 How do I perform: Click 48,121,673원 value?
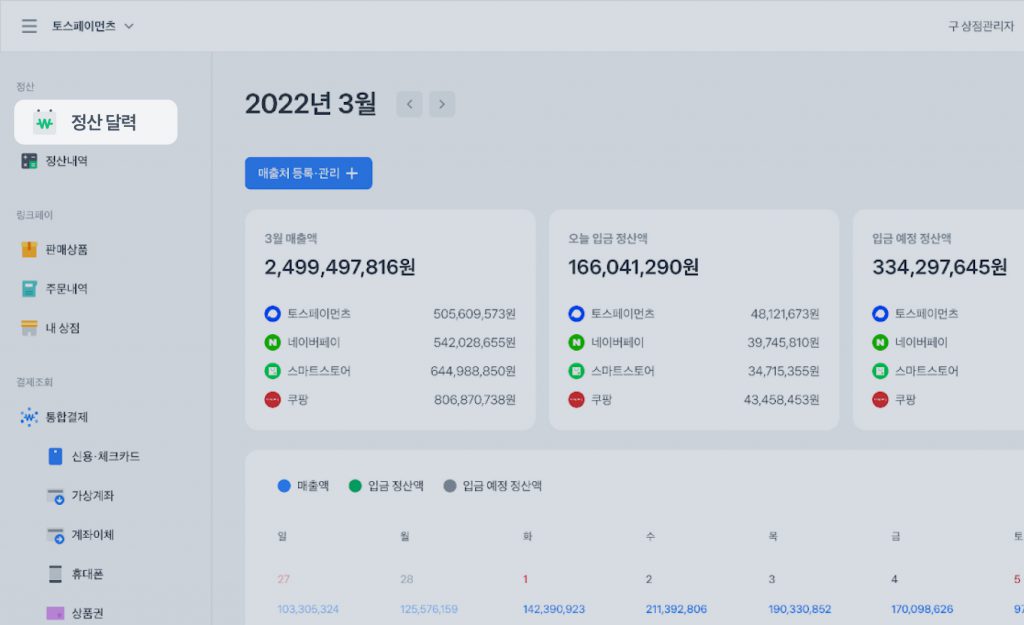pos(785,314)
